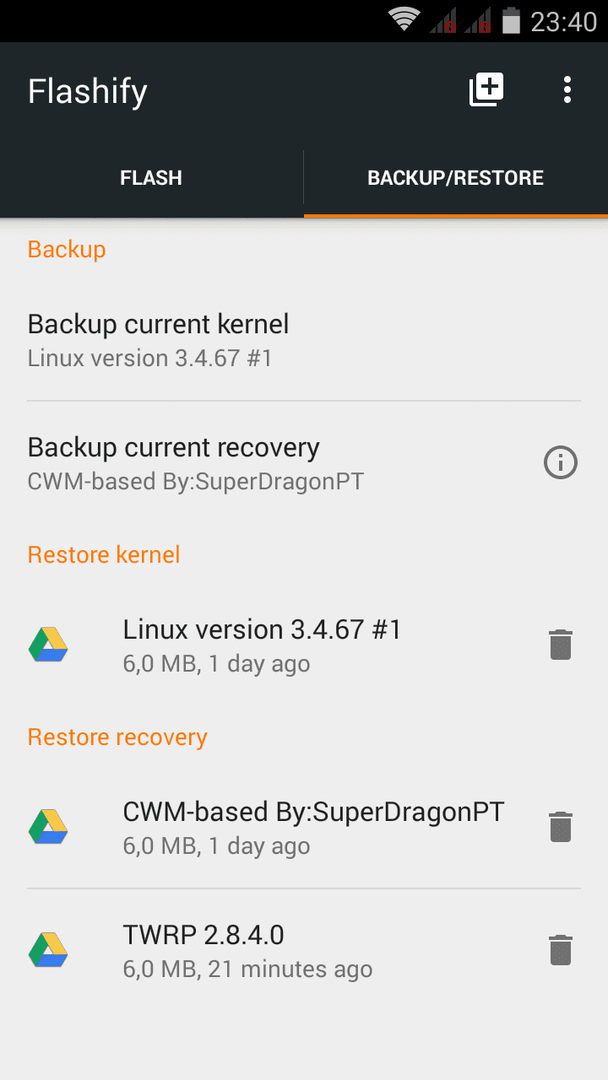The width and height of the screenshot is (608, 1080).
Task: Tap the Flashify app title
Action: coord(87,92)
